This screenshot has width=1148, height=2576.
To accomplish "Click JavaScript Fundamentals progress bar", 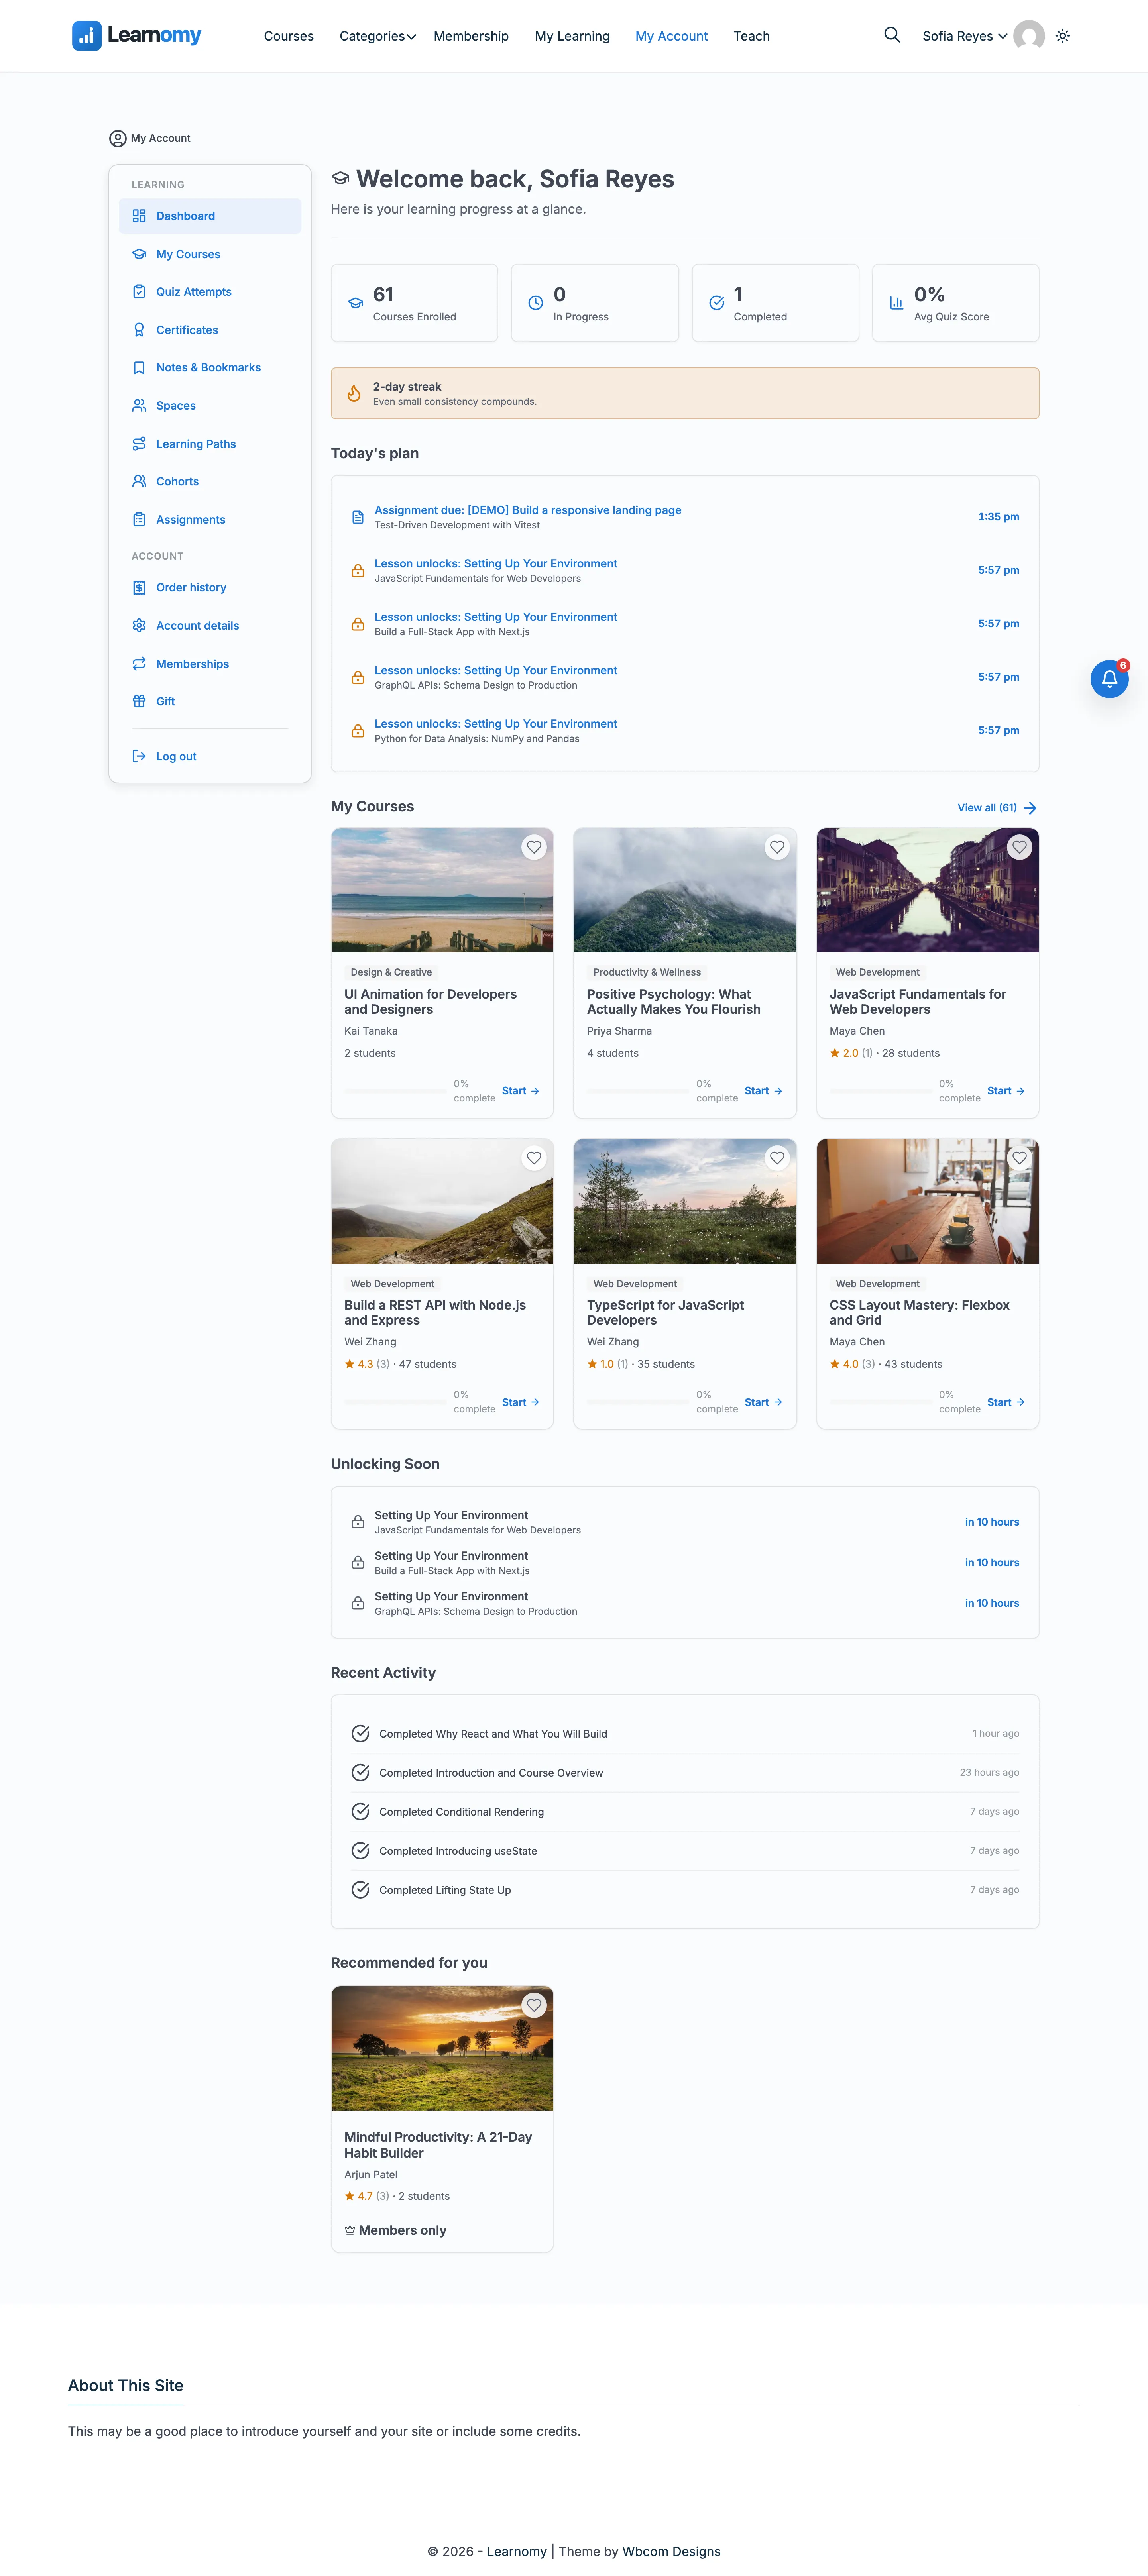I will (881, 1091).
